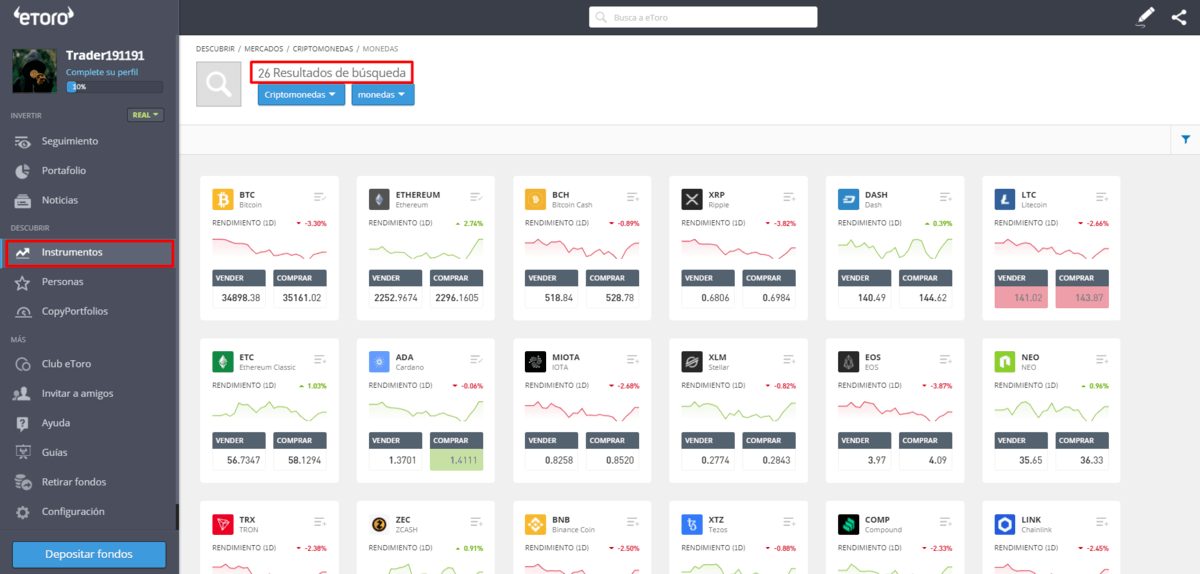Image resolution: width=1200 pixels, height=574 pixels.
Task: Click the large search magnifier thumbnail
Action: pyautogui.click(x=218, y=84)
